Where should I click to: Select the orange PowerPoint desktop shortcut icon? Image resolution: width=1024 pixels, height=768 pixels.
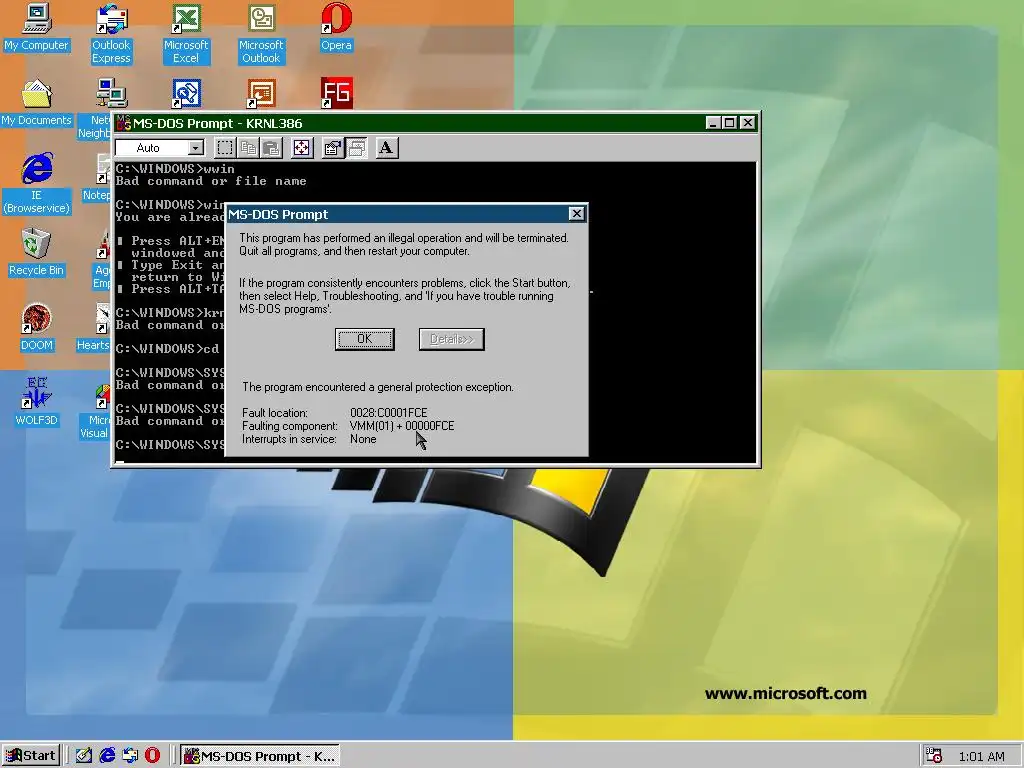[261, 93]
